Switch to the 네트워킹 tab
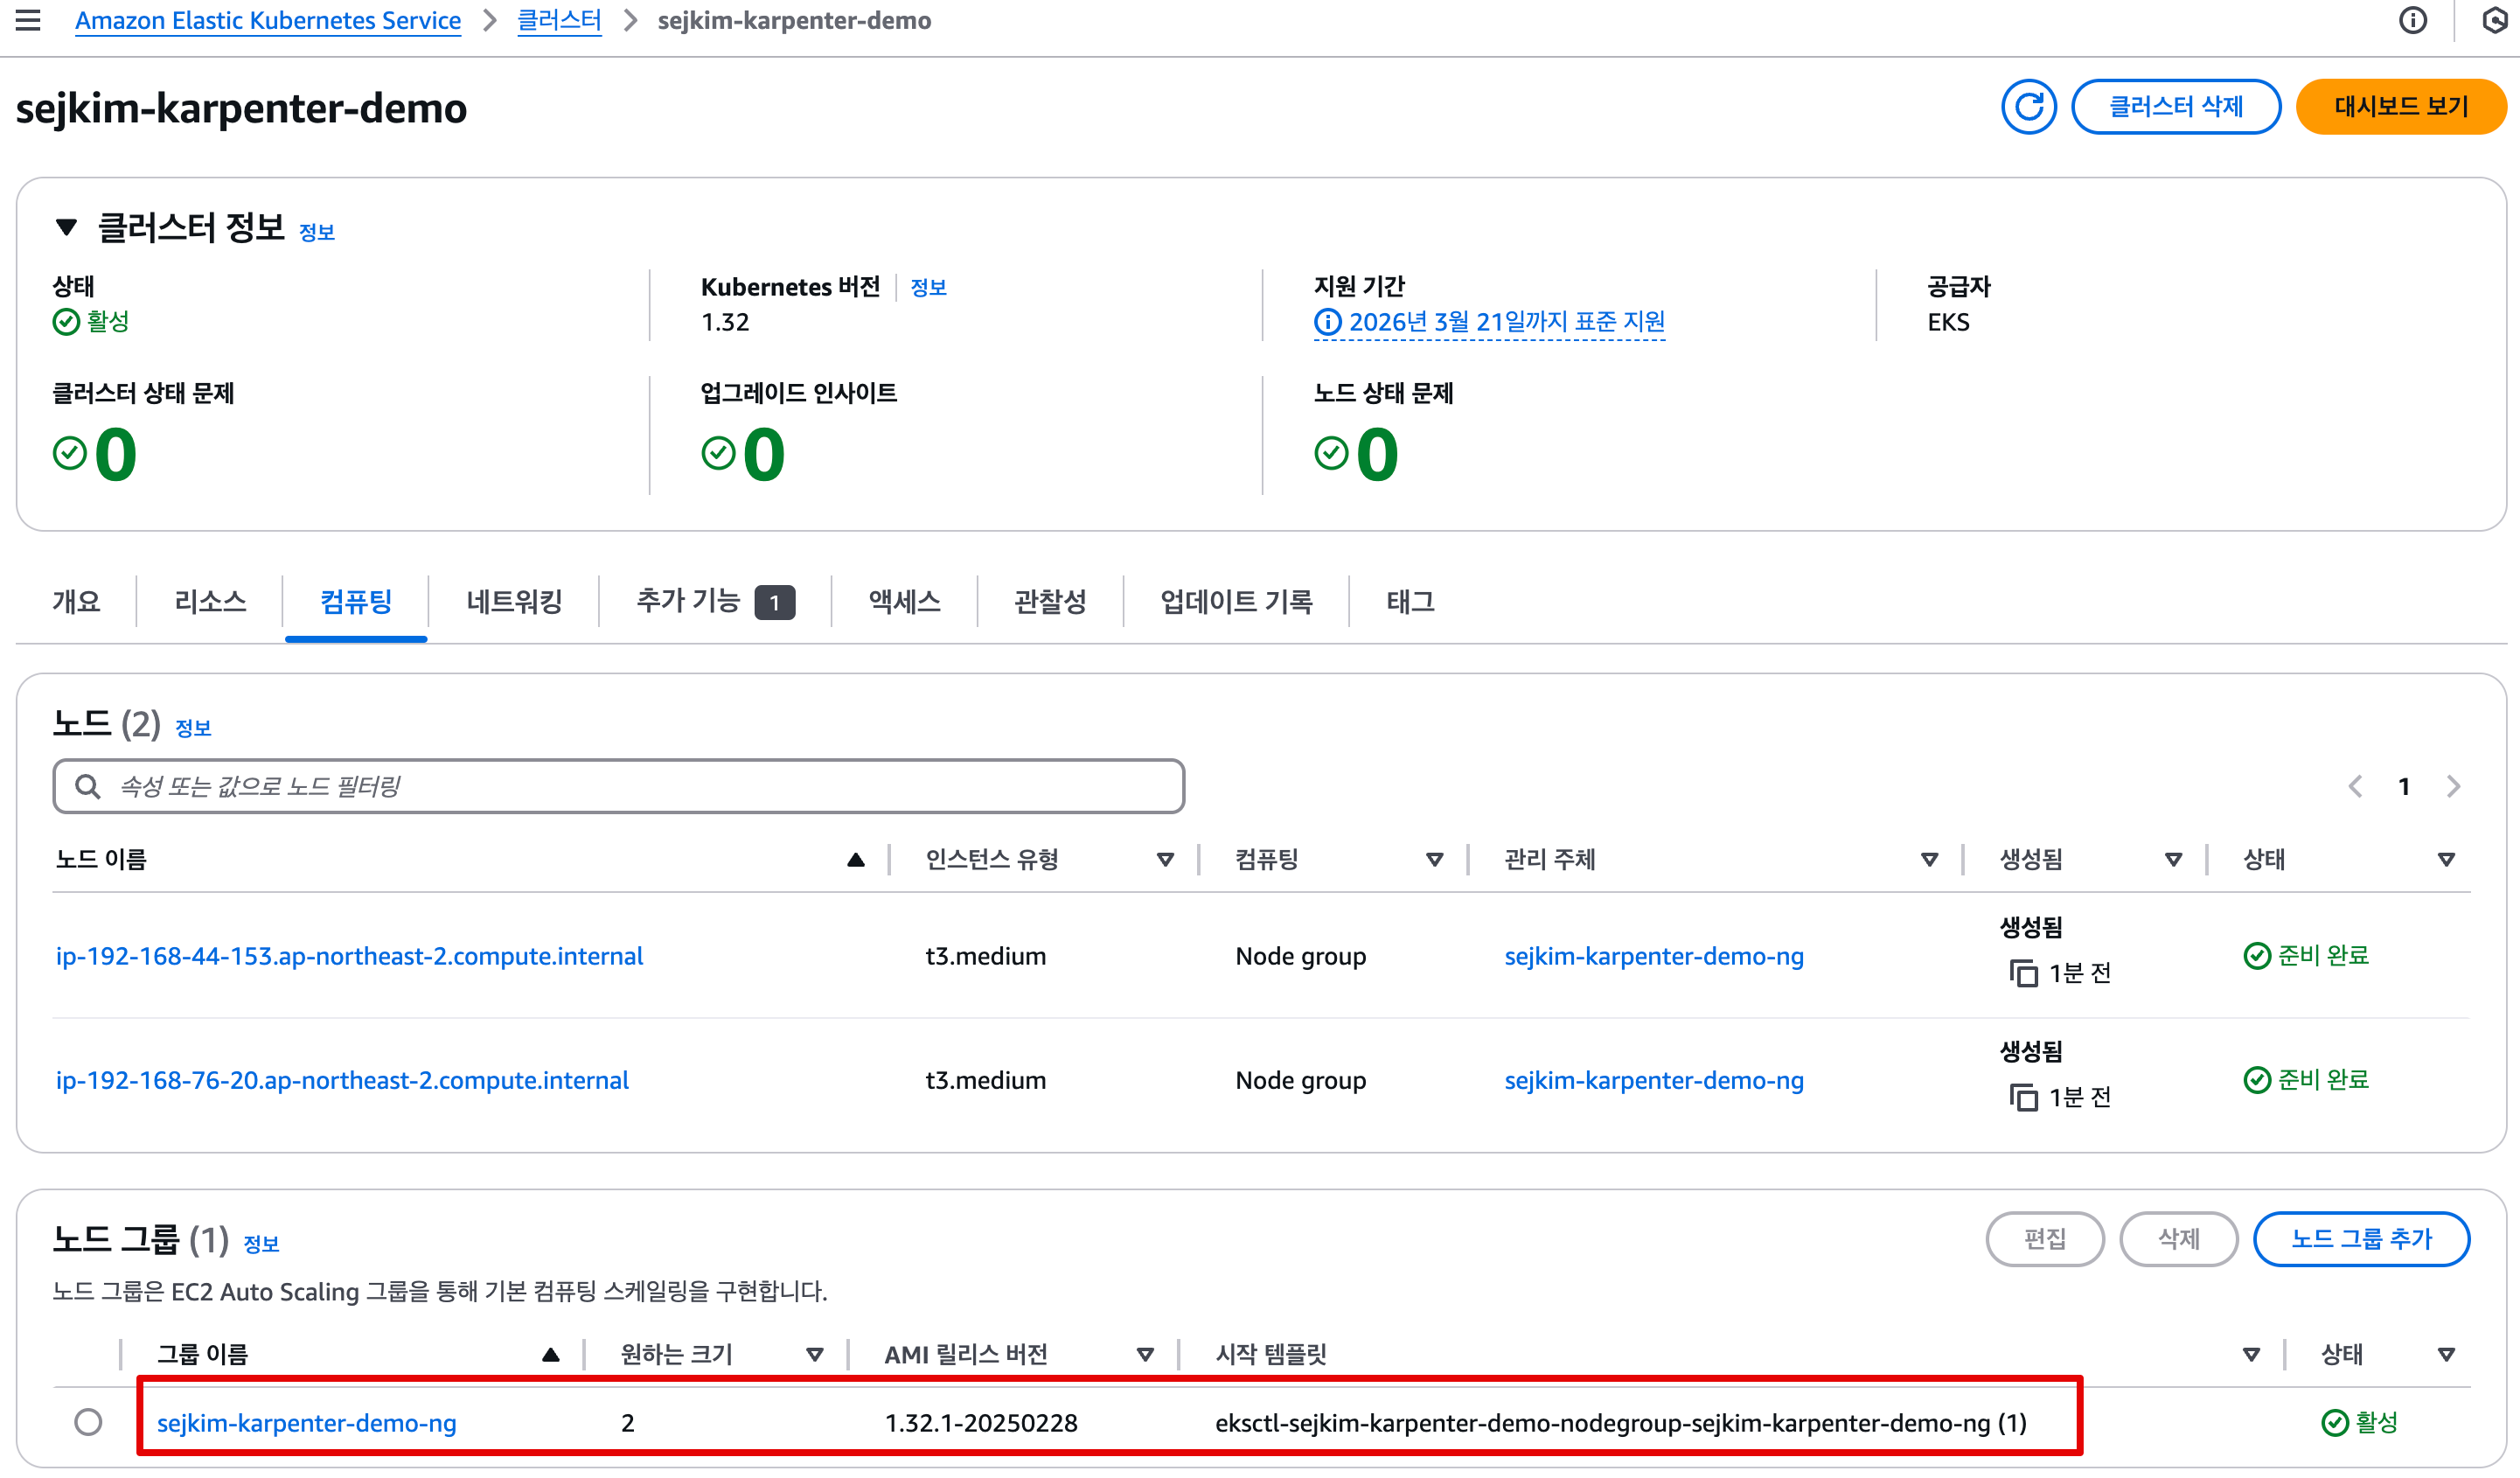This screenshot has width=2520, height=1478. click(x=514, y=601)
